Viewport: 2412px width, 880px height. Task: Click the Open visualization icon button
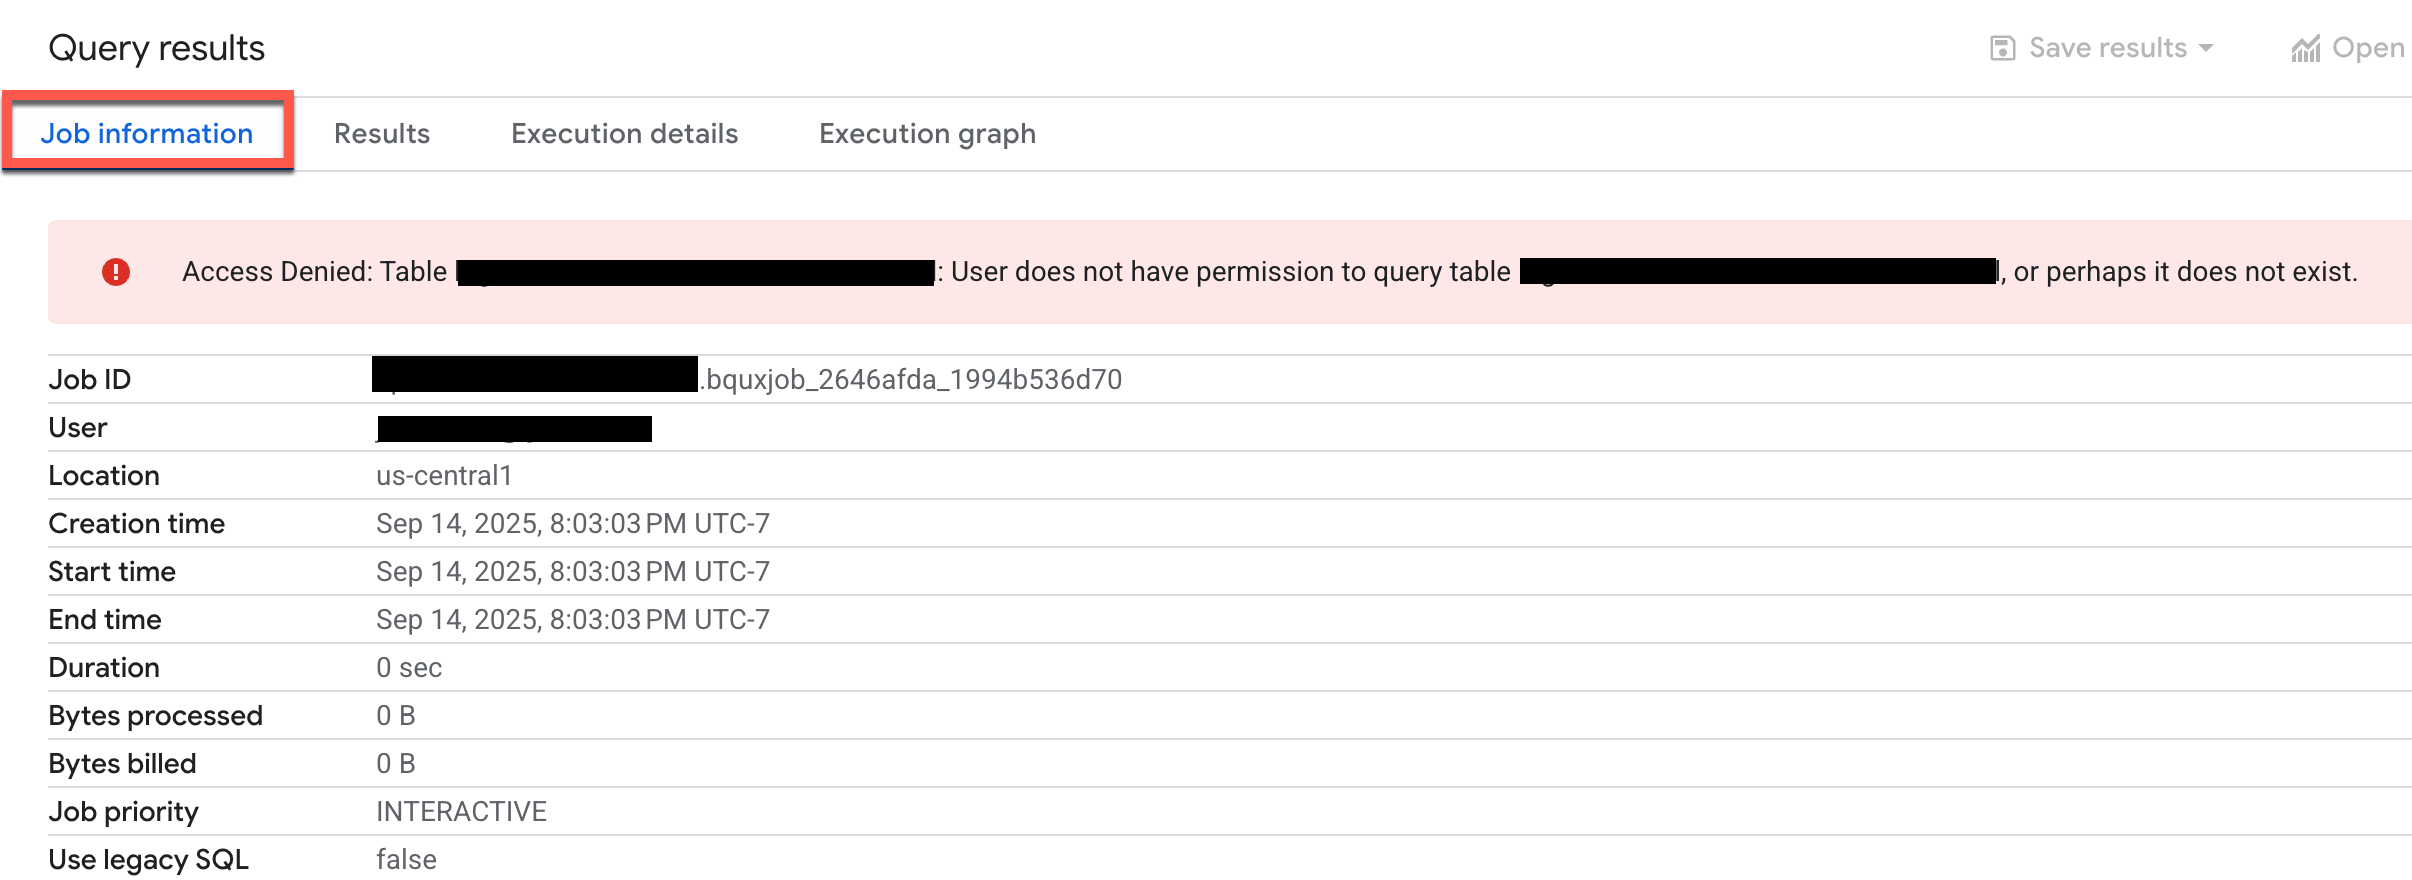tap(2306, 47)
